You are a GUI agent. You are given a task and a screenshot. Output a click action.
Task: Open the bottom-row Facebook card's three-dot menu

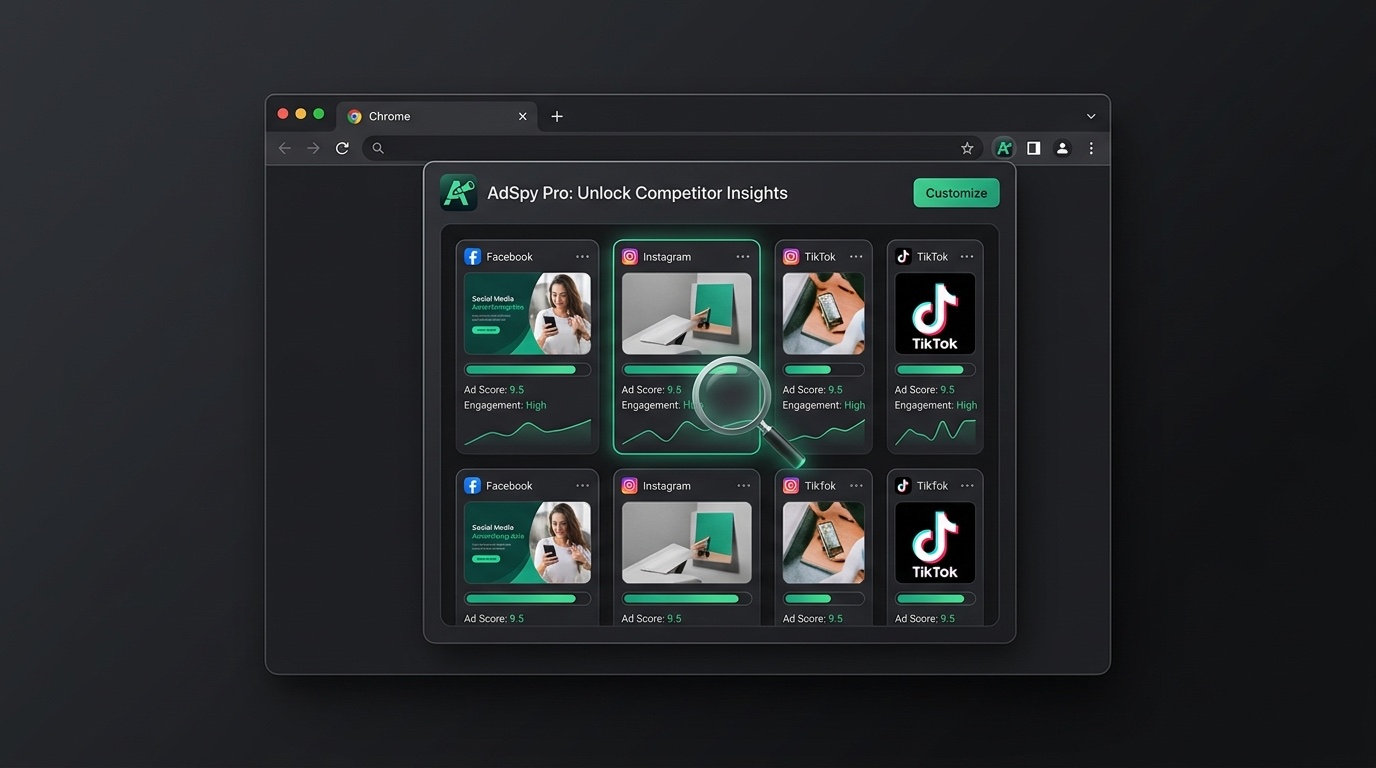point(582,486)
